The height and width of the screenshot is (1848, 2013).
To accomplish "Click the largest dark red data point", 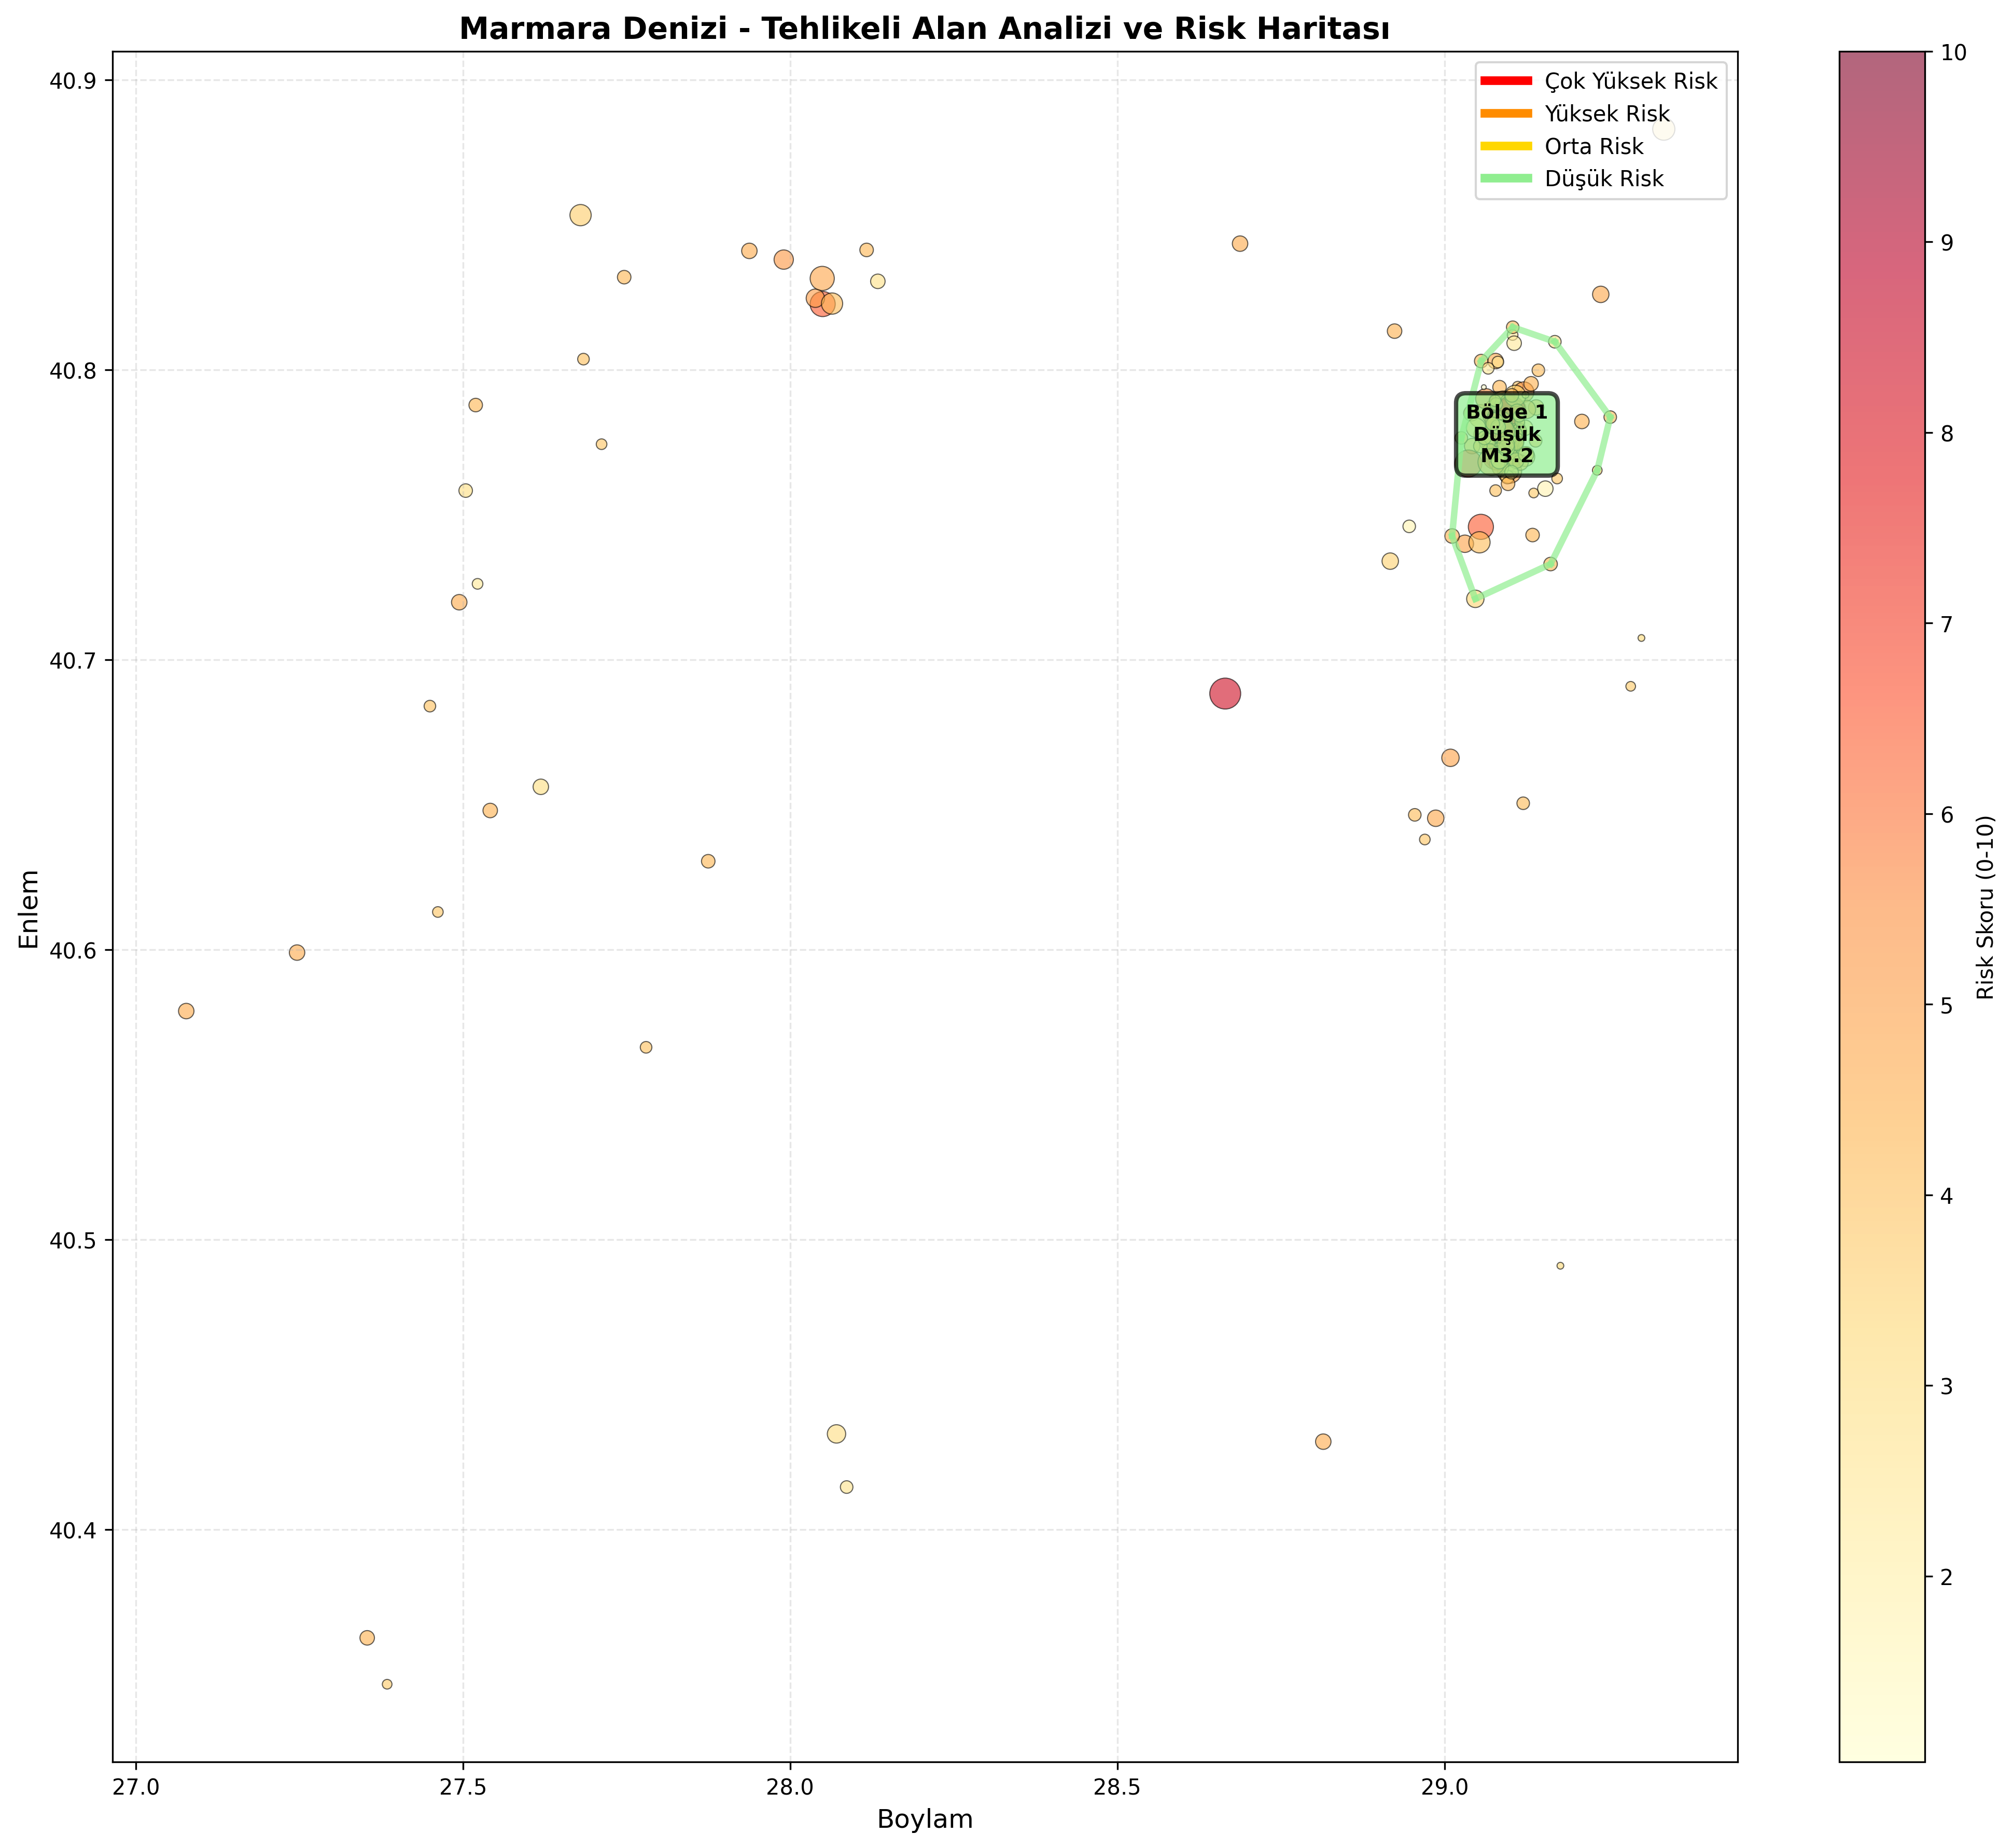I will point(1225,694).
